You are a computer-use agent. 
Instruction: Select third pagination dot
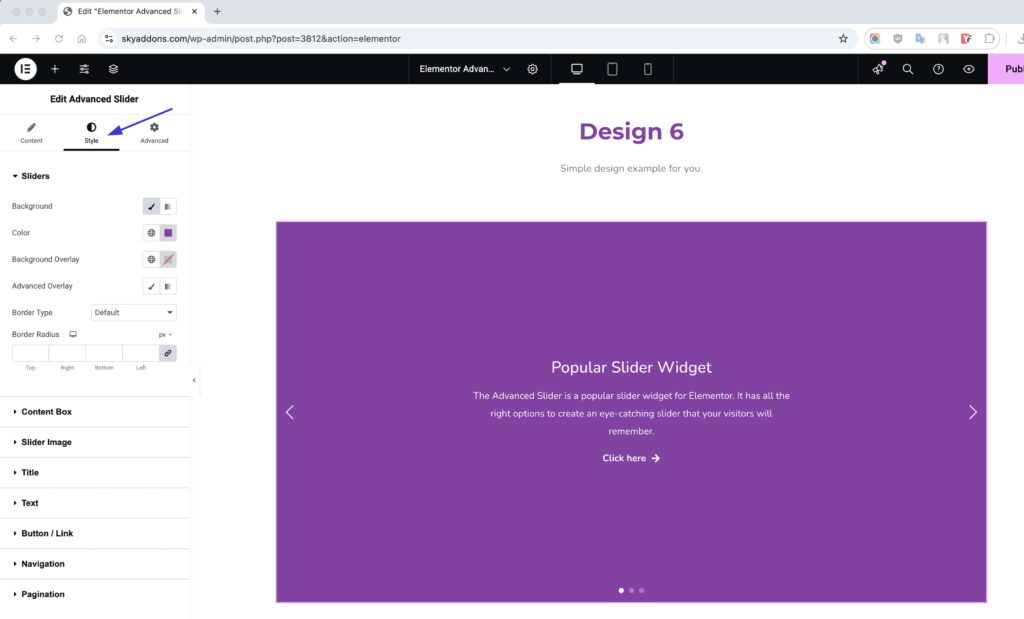click(x=641, y=590)
